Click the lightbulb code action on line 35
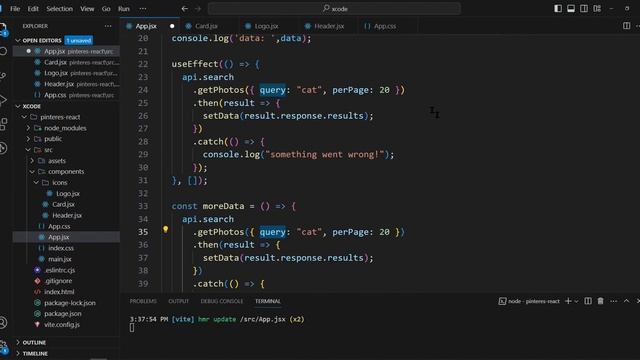 coord(165,229)
